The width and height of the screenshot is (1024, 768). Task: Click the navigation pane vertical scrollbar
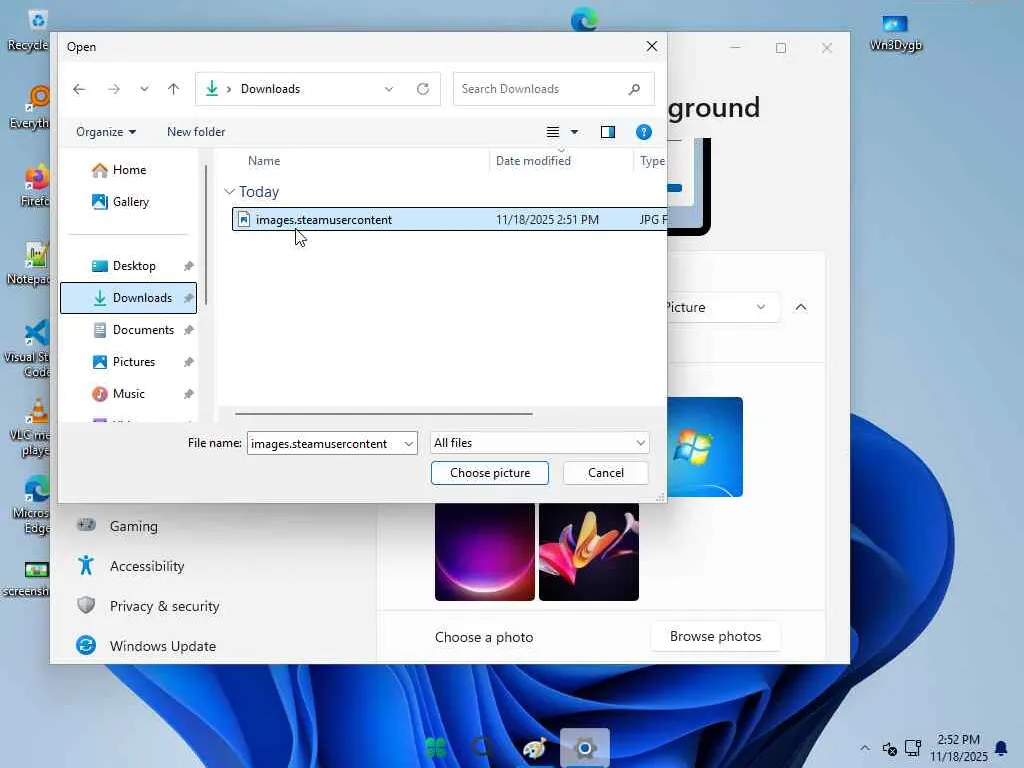click(206, 235)
